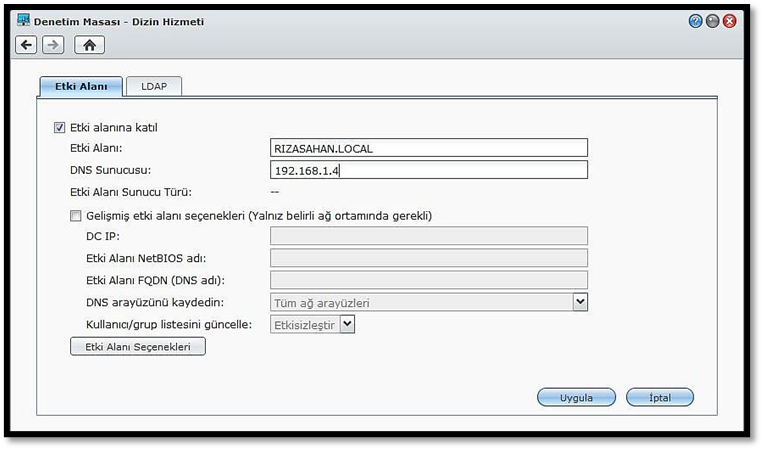Click the forward arrow navigation button
Image resolution: width=763 pixels, height=450 pixels.
53,44
